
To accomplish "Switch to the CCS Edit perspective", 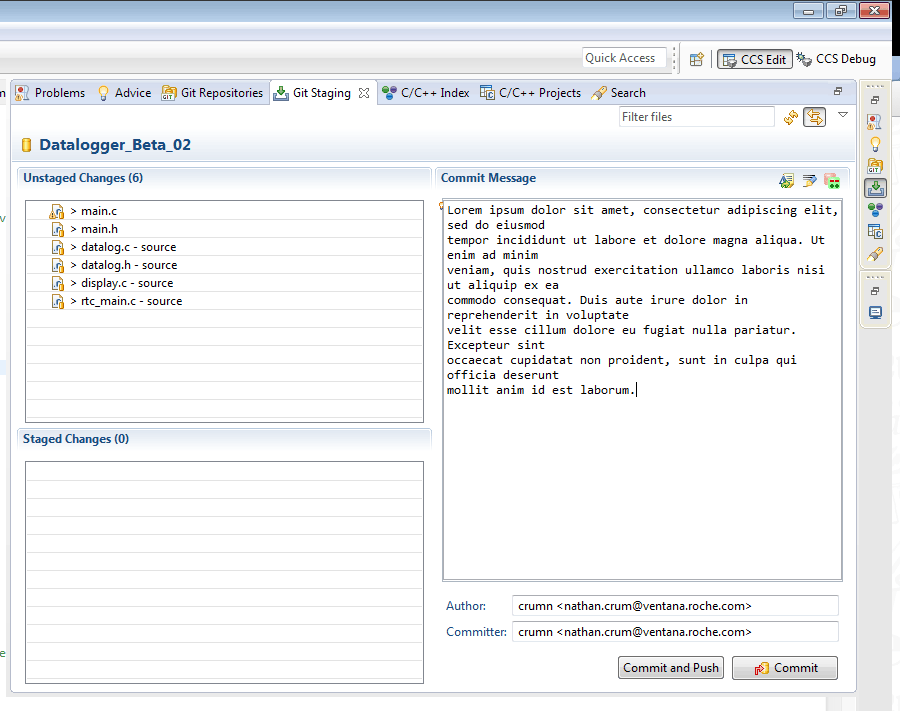I will coord(754,59).
